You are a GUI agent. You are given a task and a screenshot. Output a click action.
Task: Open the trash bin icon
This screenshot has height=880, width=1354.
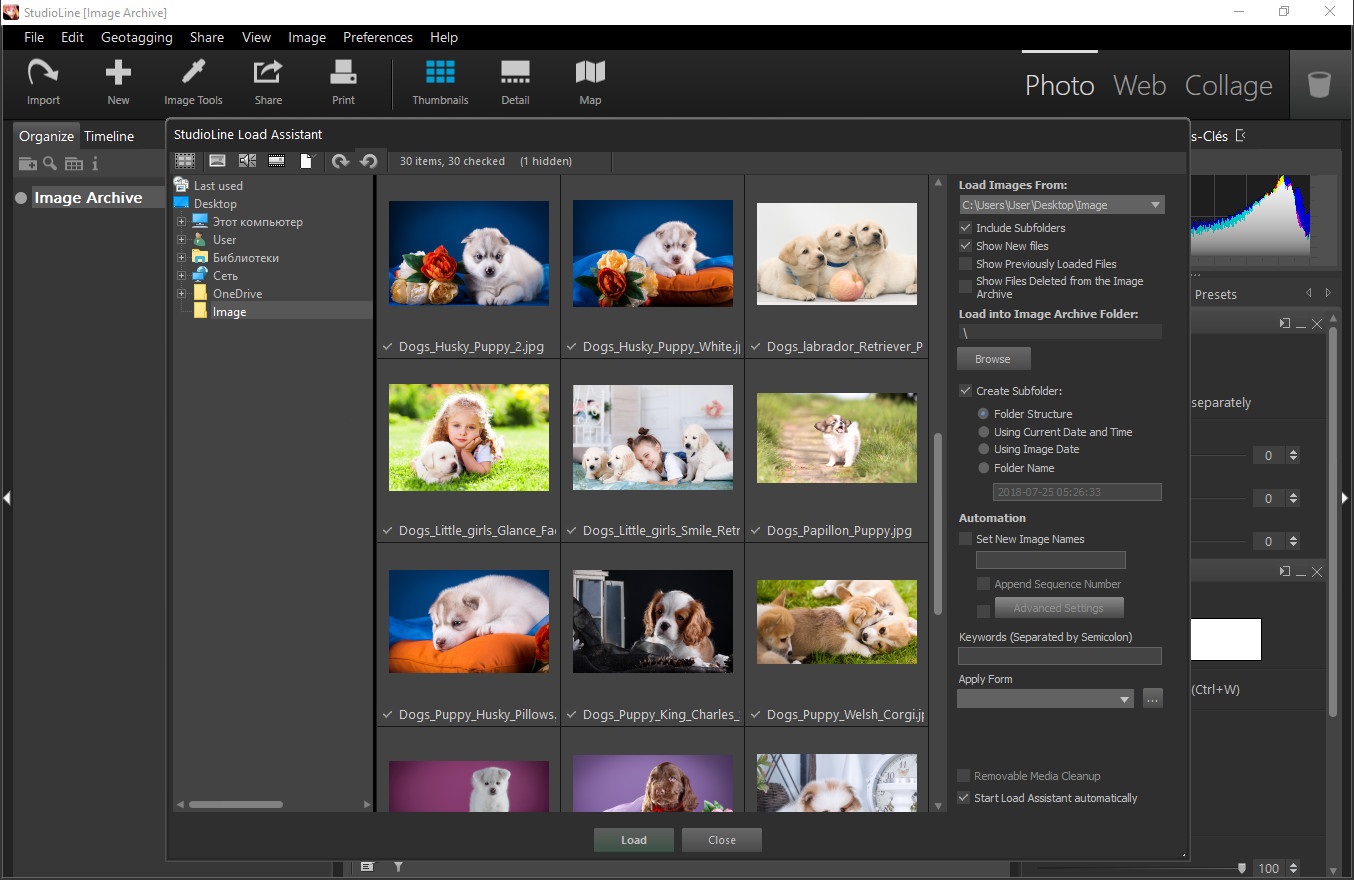tap(1319, 84)
